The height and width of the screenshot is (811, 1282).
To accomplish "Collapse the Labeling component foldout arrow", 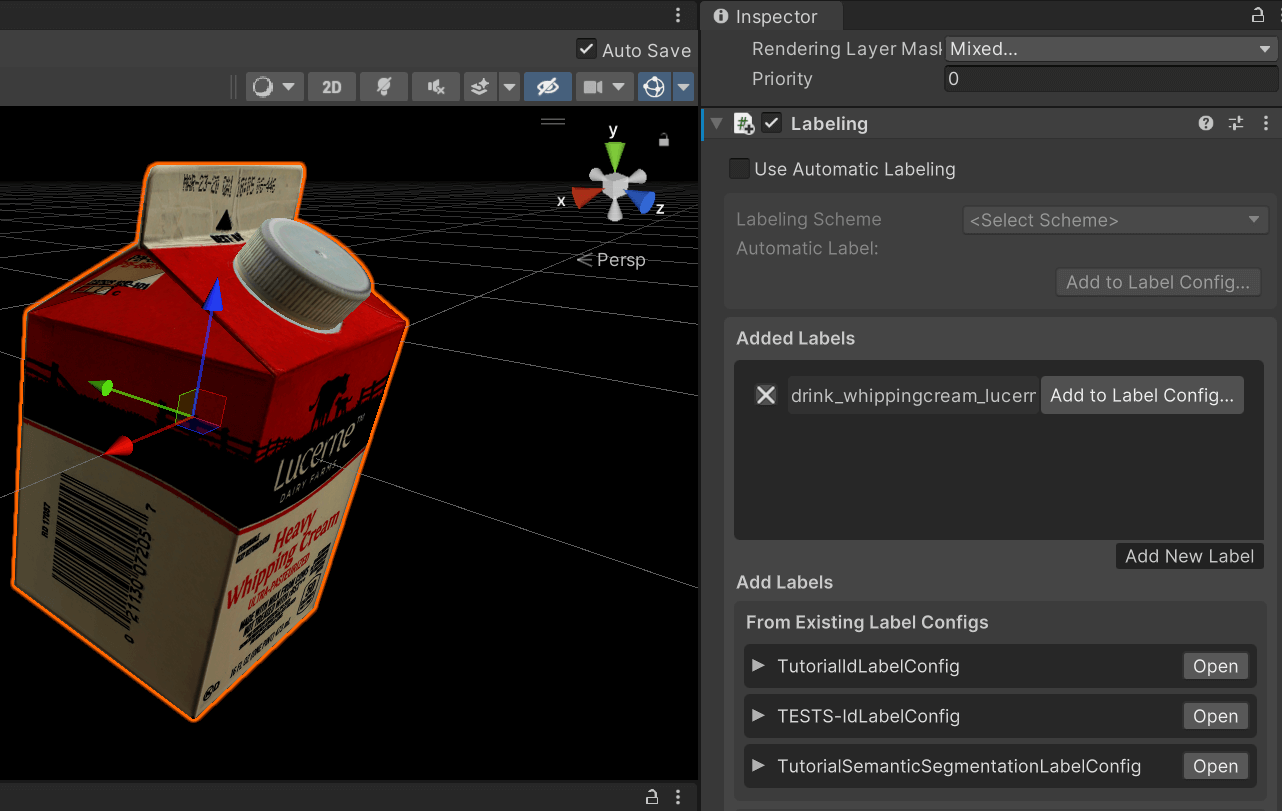I will [x=716, y=124].
